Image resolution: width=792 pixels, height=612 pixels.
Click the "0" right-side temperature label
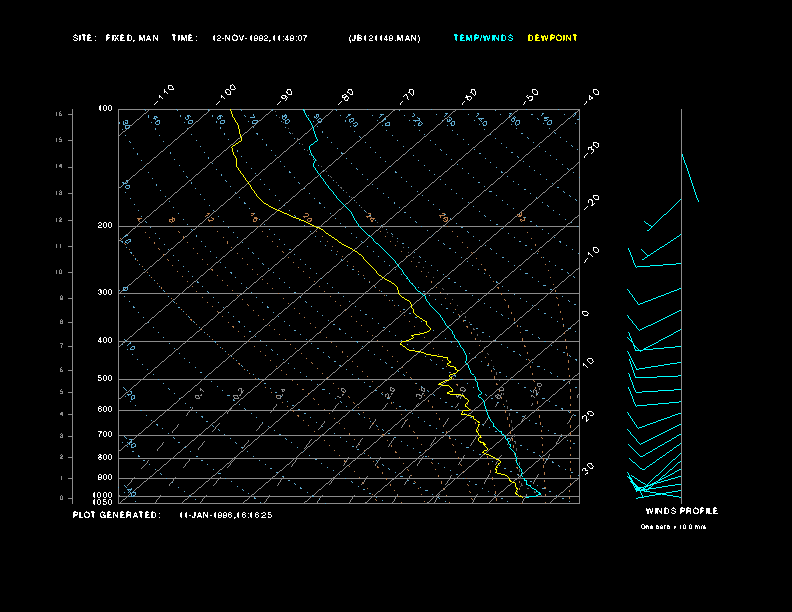[585, 314]
